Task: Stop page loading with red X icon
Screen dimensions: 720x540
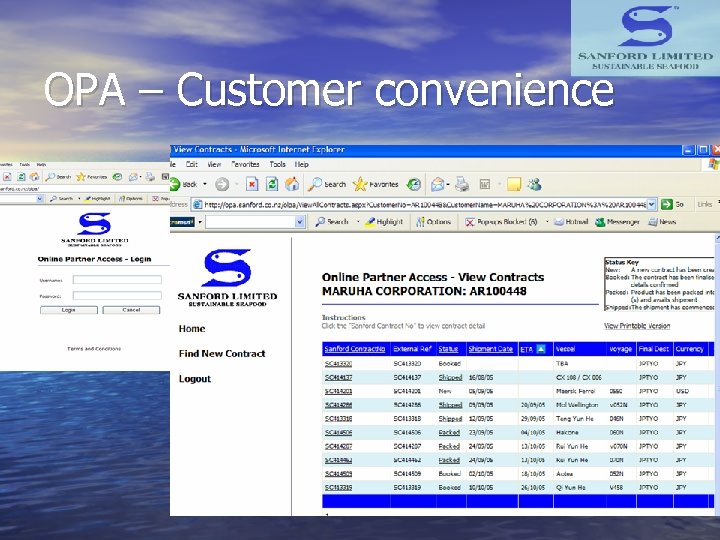Action: click(252, 185)
